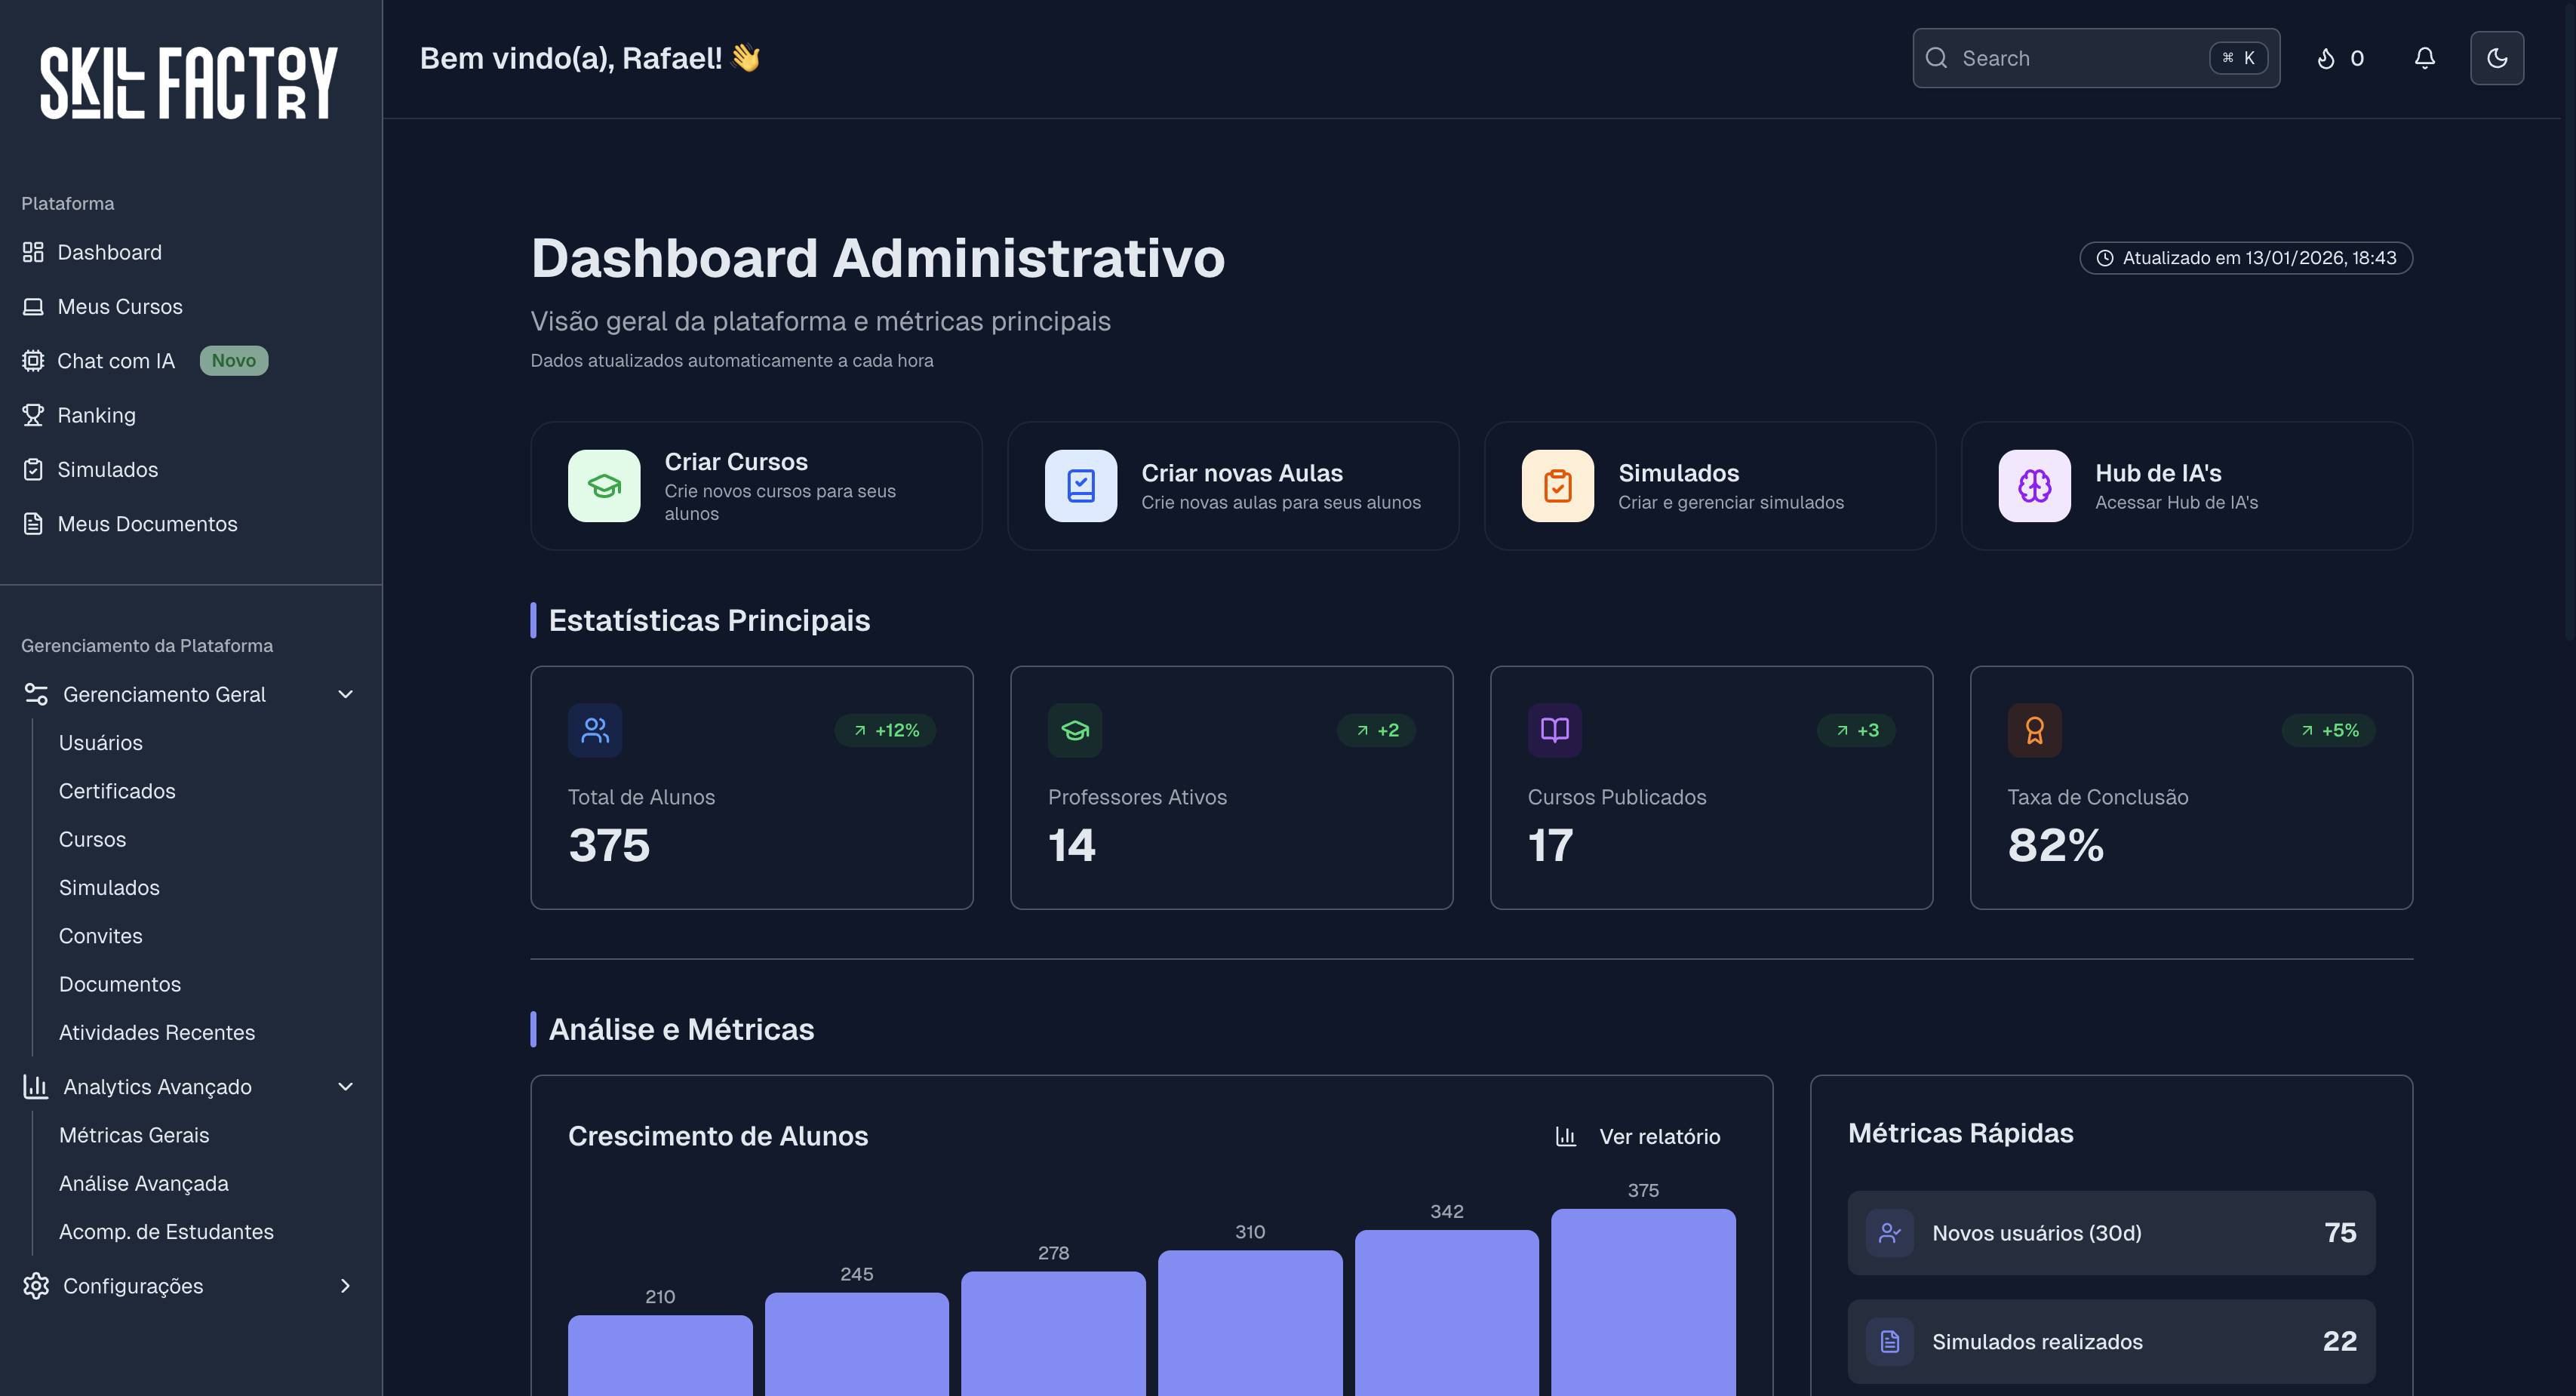
Task: Click the orange Simulados clipboard icon
Action: click(x=1557, y=486)
